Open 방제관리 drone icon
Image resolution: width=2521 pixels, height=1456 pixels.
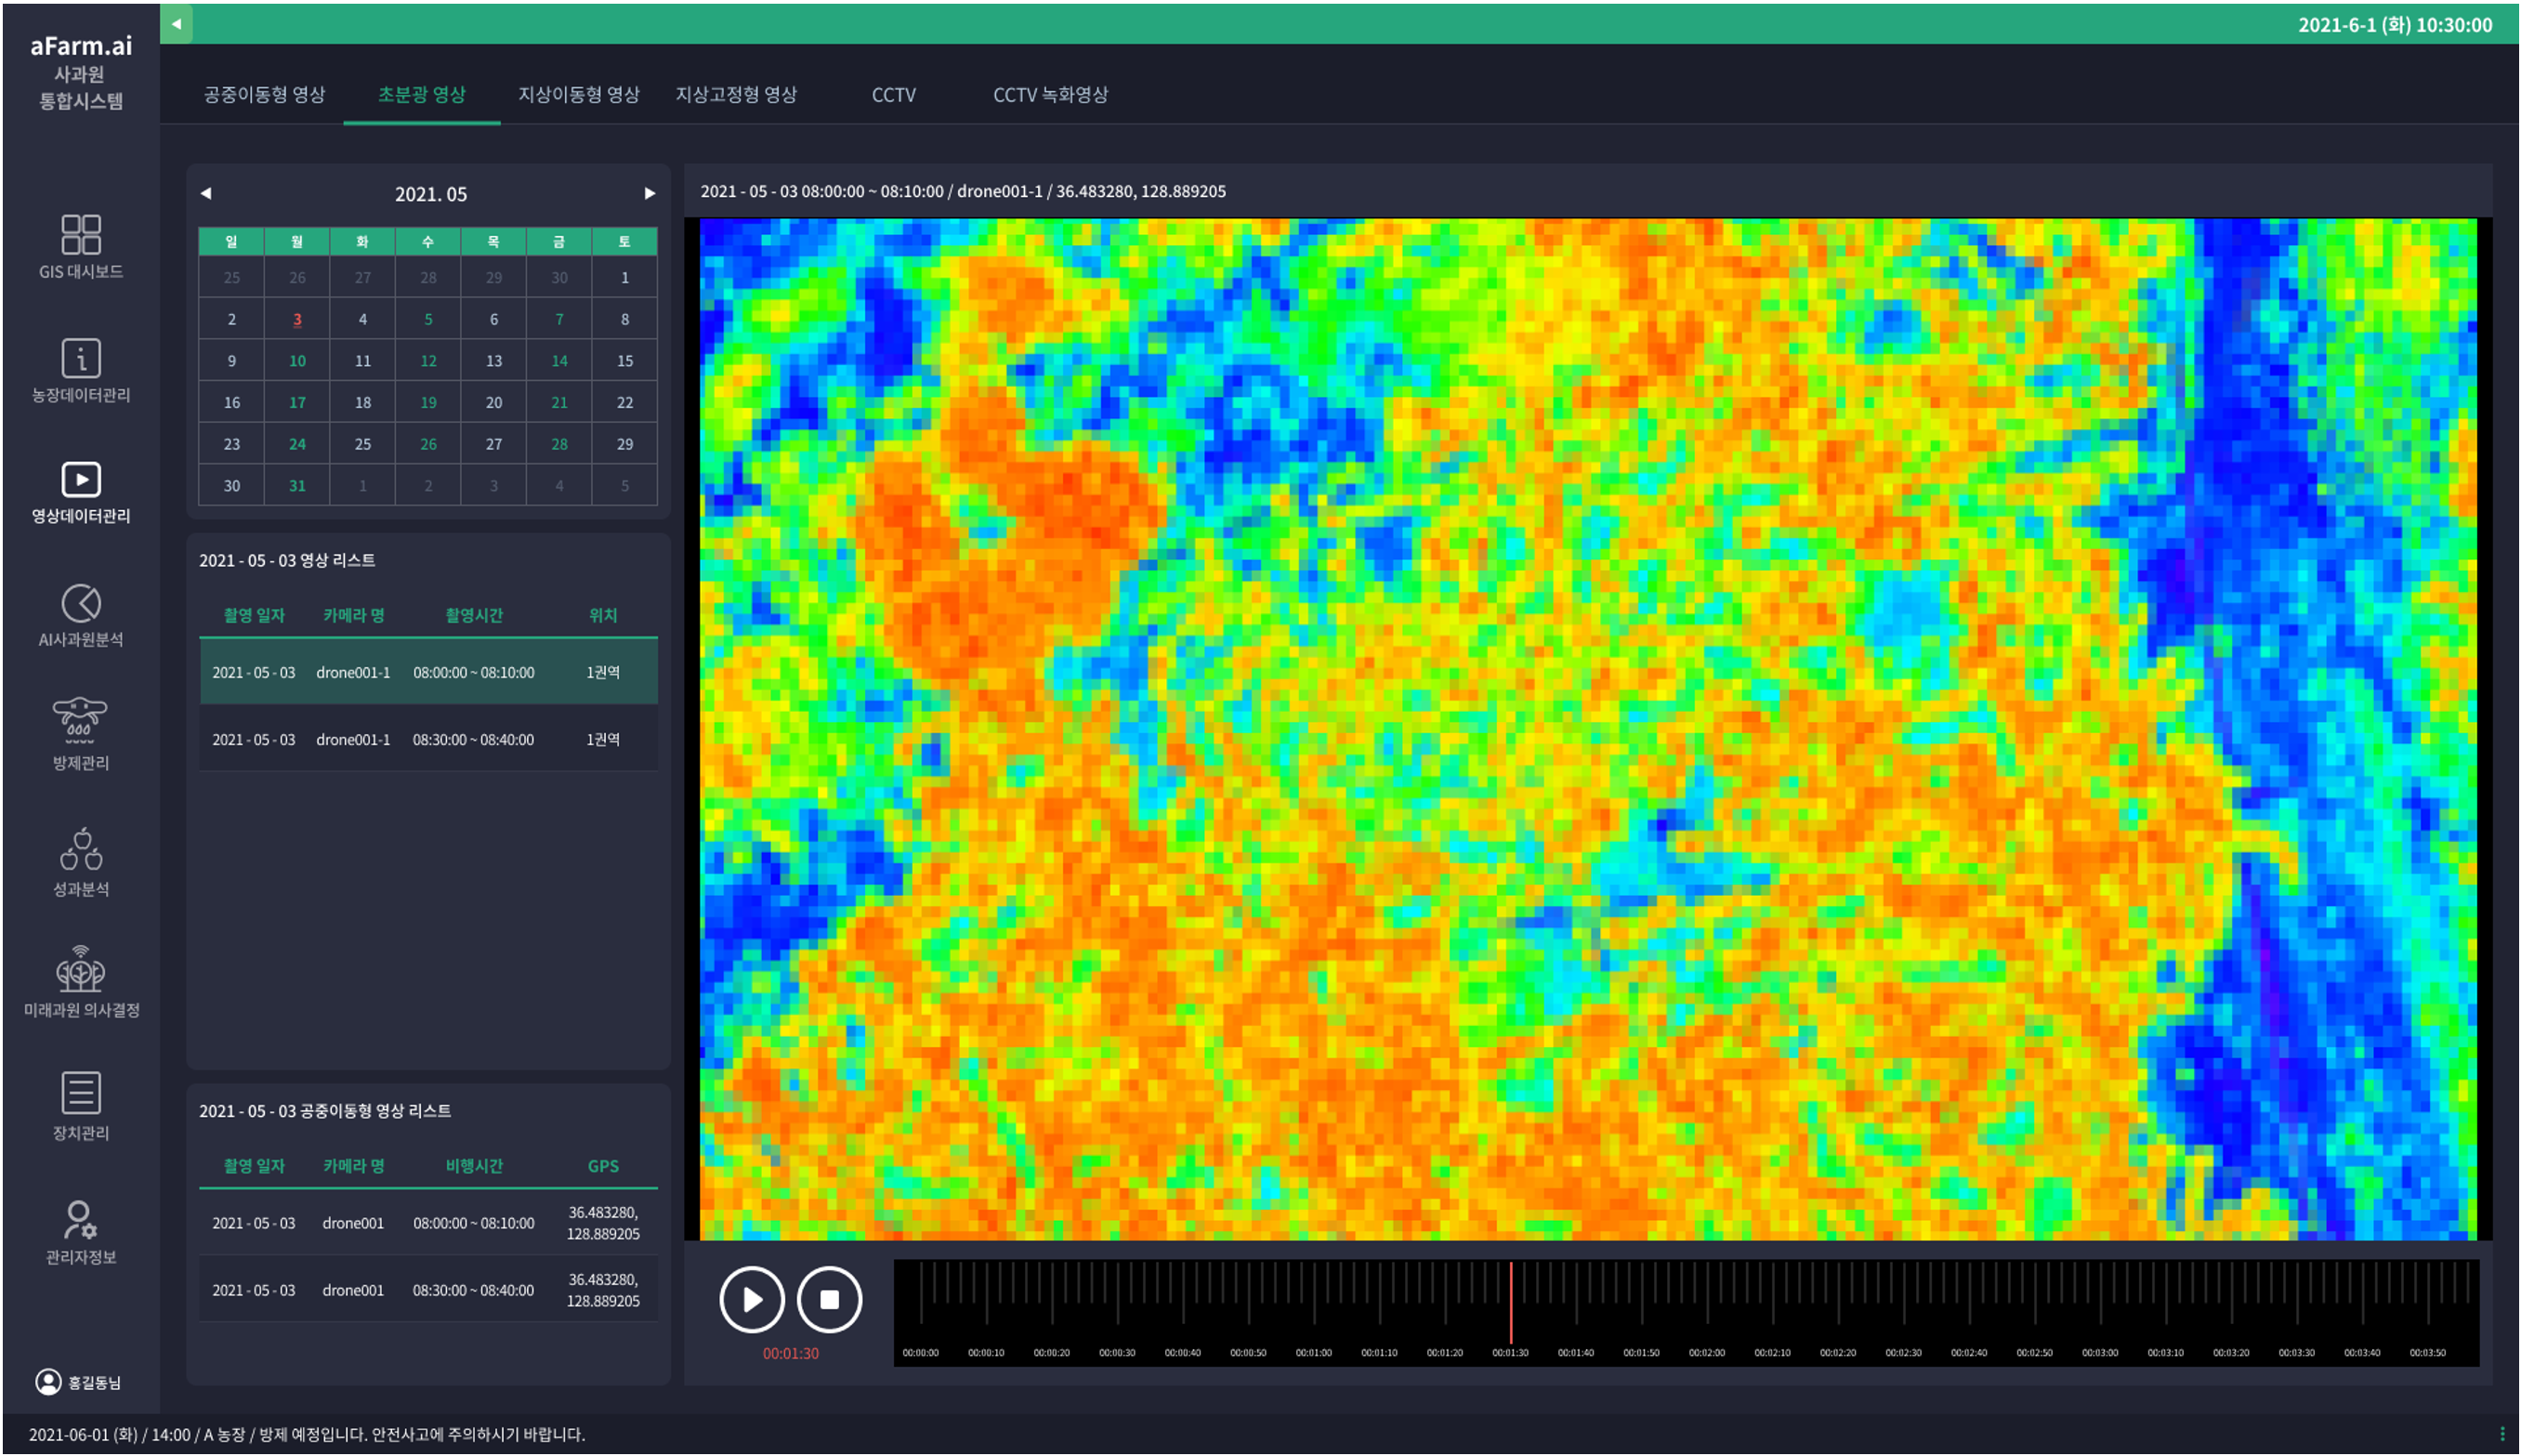click(x=80, y=720)
